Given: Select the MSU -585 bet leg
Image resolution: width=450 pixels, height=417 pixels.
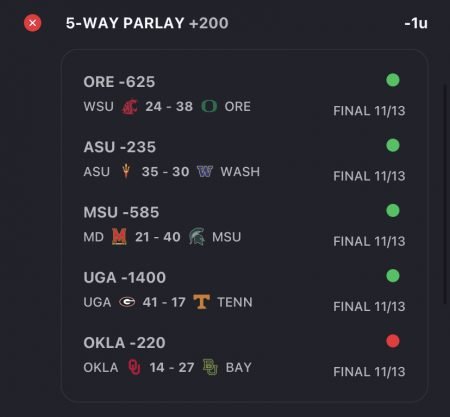Looking at the screenshot, I should click(244, 228).
